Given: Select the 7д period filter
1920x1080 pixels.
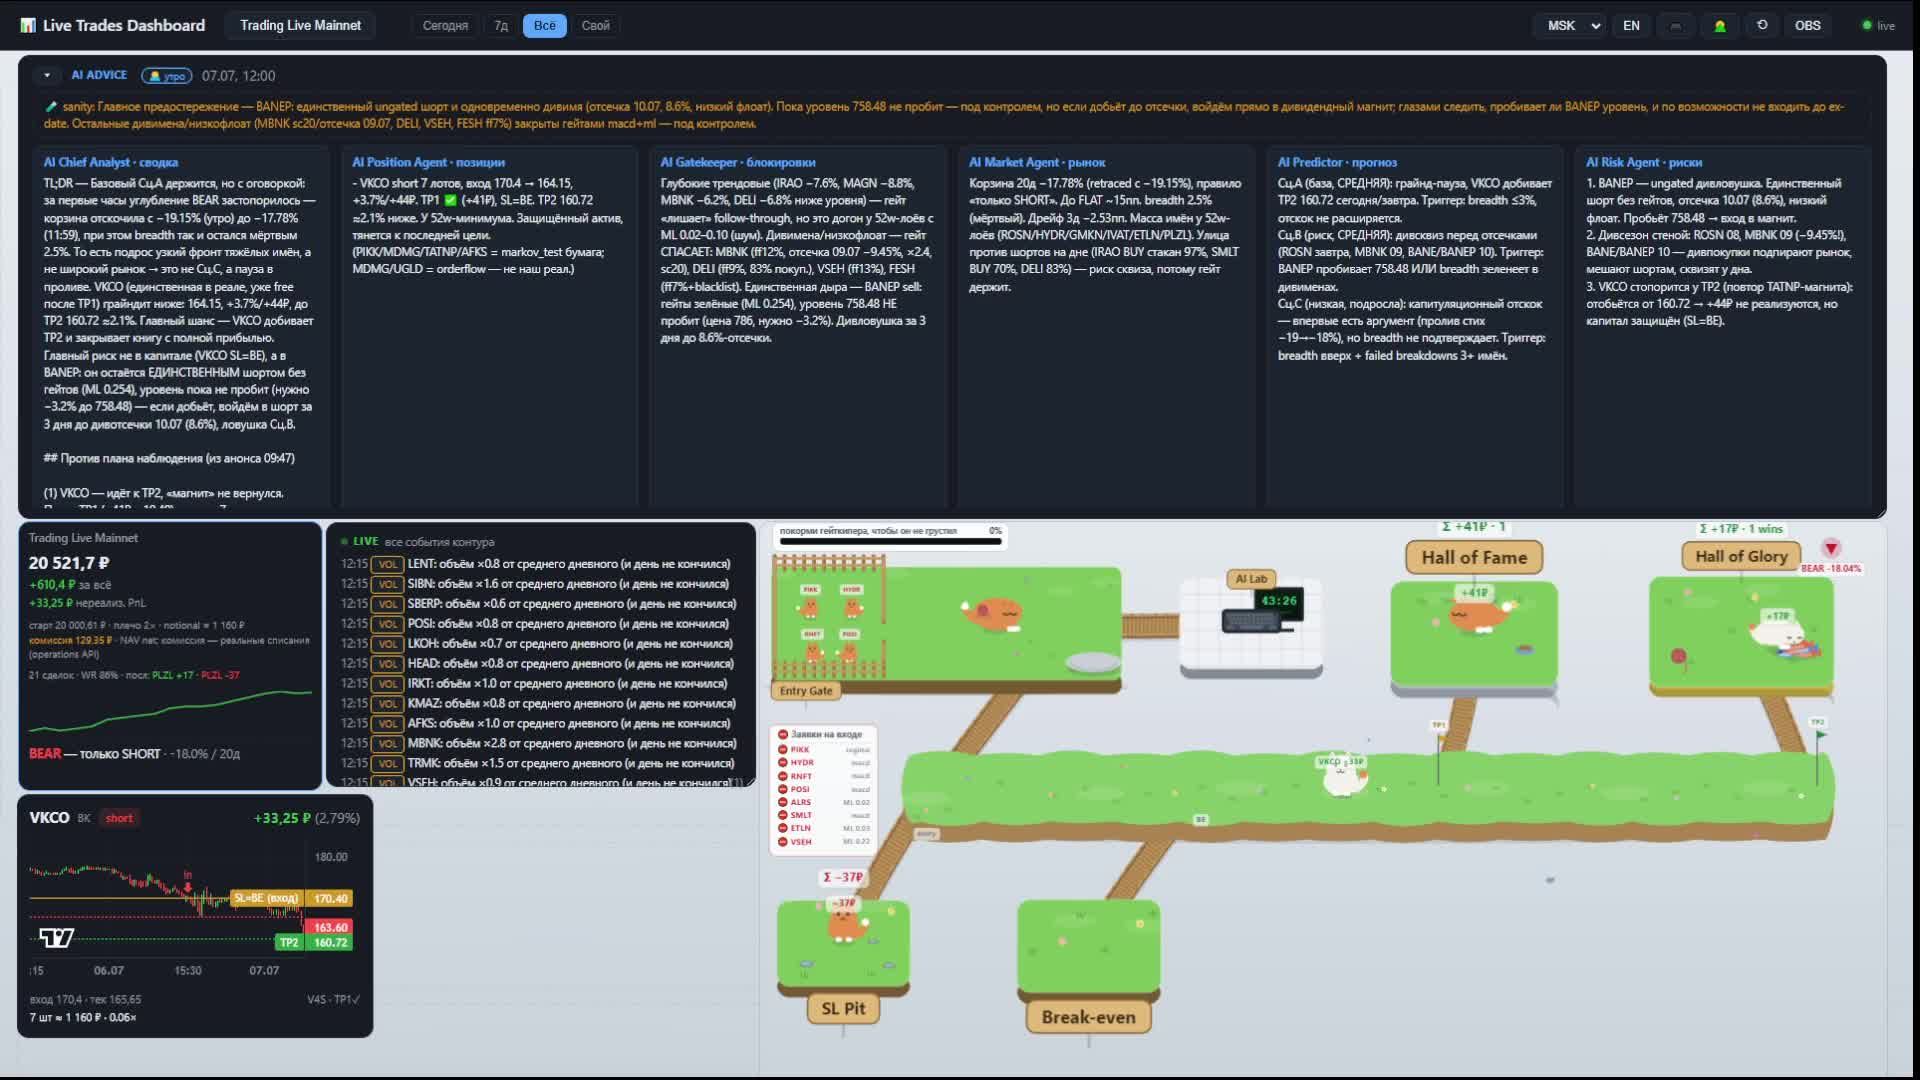Looking at the screenshot, I should click(x=501, y=25).
